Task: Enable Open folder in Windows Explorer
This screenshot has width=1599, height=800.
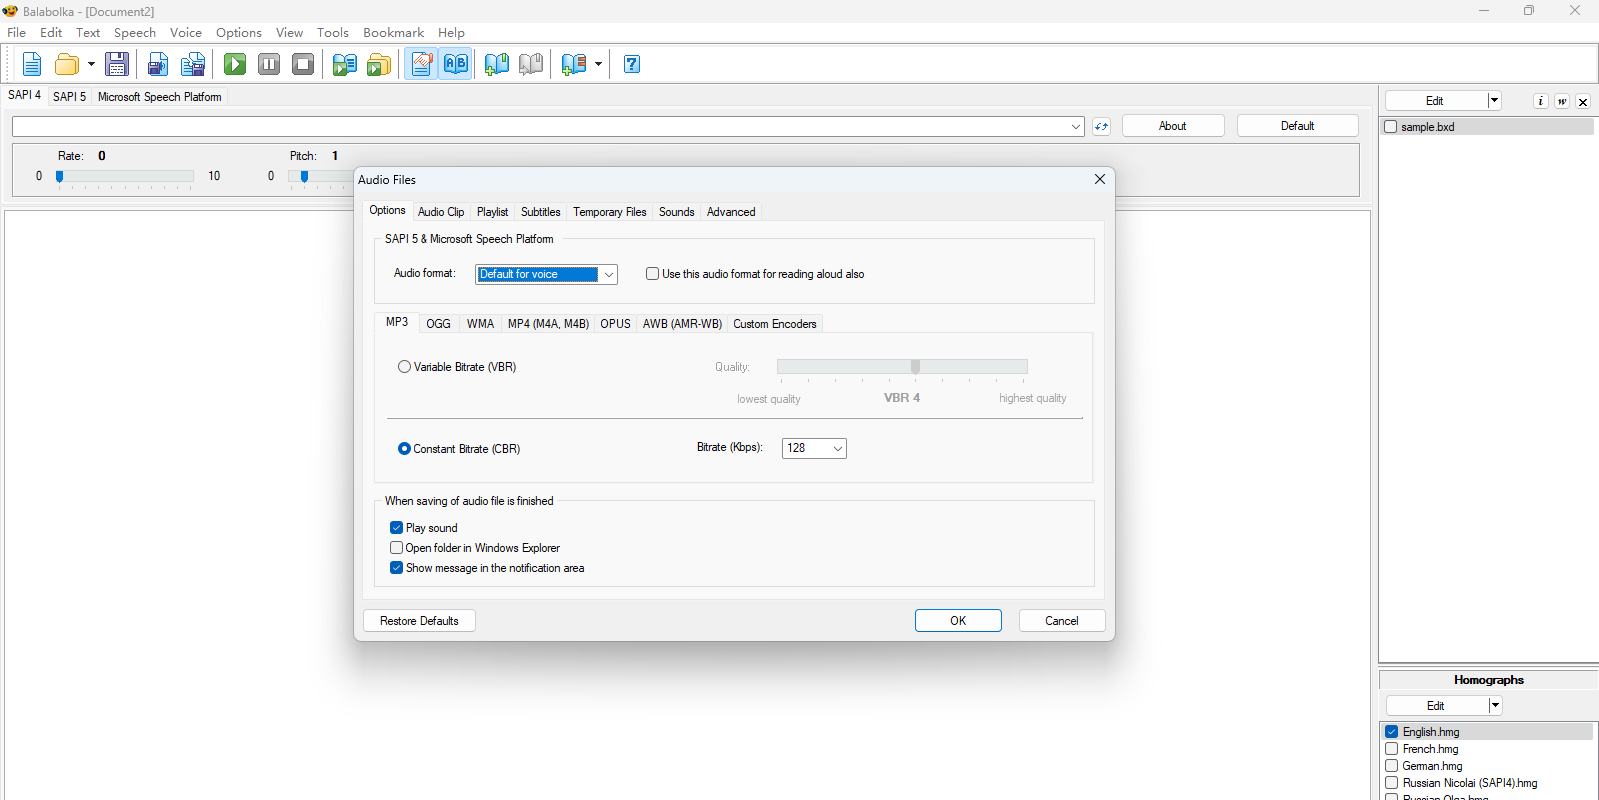Action: tap(397, 548)
